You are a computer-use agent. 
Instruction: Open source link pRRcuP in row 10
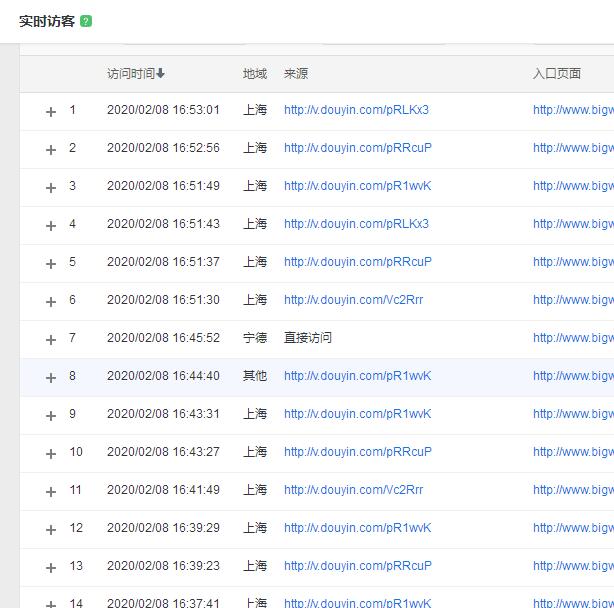[x=358, y=452]
